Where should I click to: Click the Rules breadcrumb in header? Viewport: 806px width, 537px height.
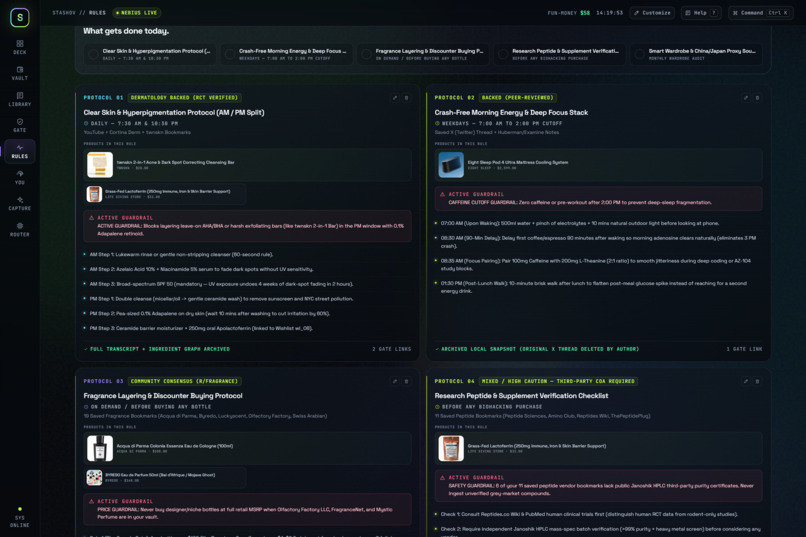point(97,13)
